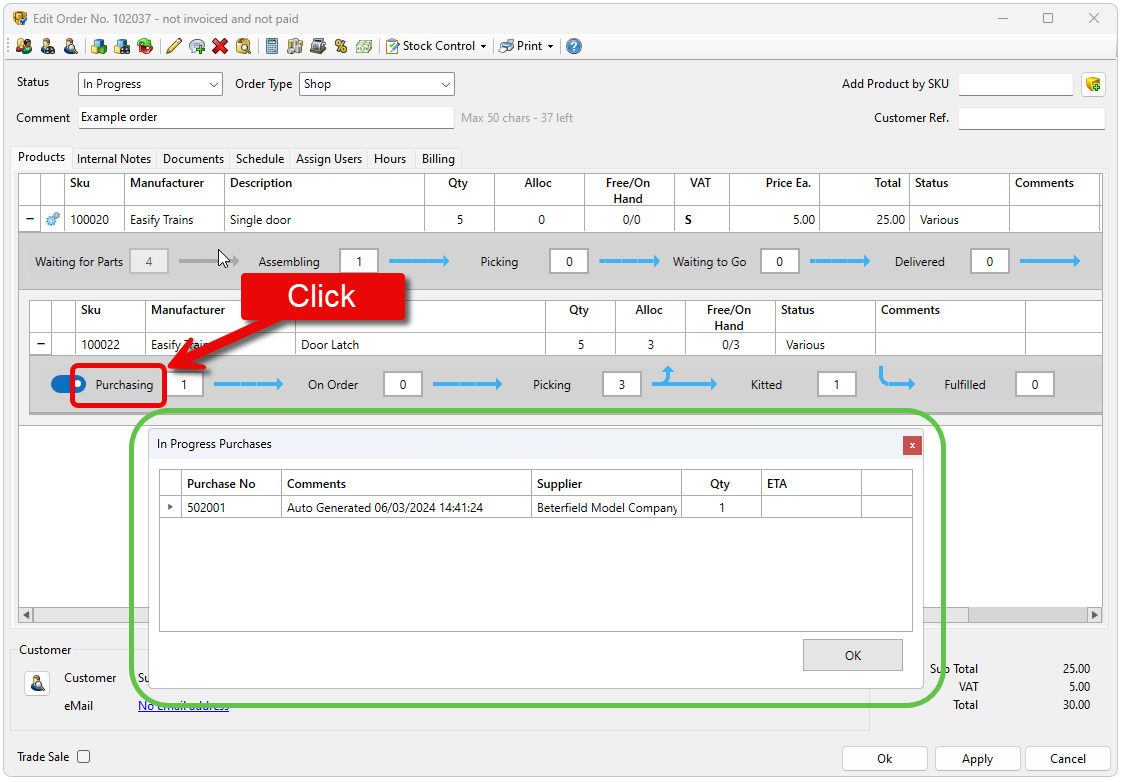Toggle the blue Purchasing switch
This screenshot has width=1122, height=782.
coord(68,385)
